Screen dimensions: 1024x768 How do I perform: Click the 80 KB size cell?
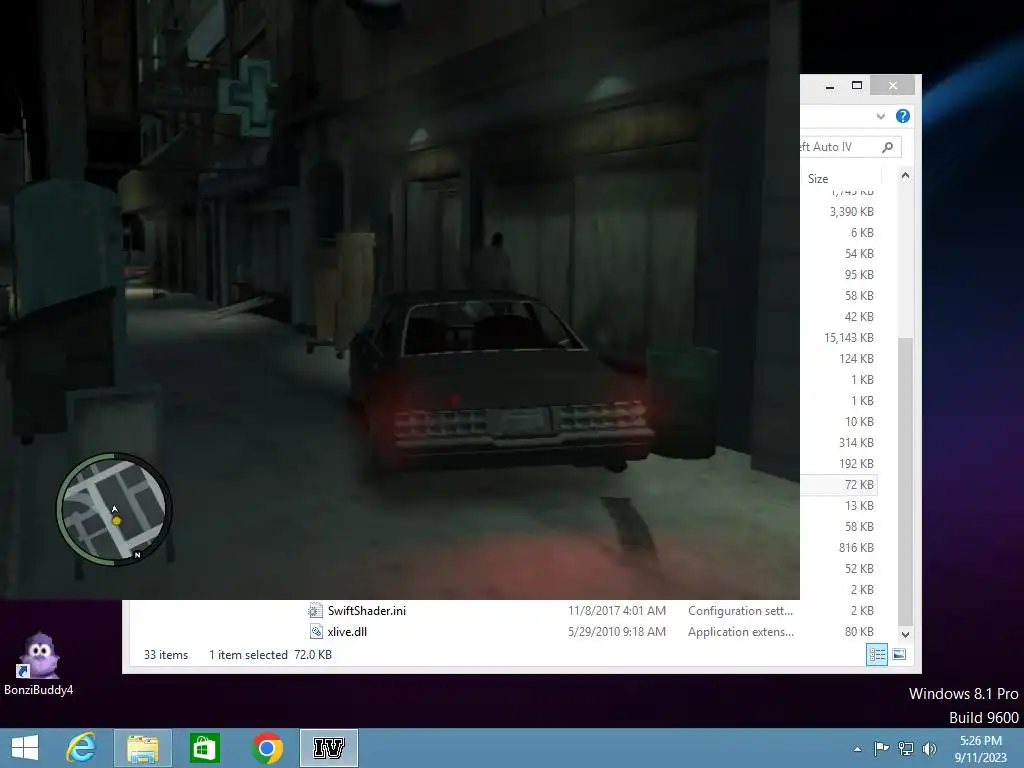pos(859,632)
